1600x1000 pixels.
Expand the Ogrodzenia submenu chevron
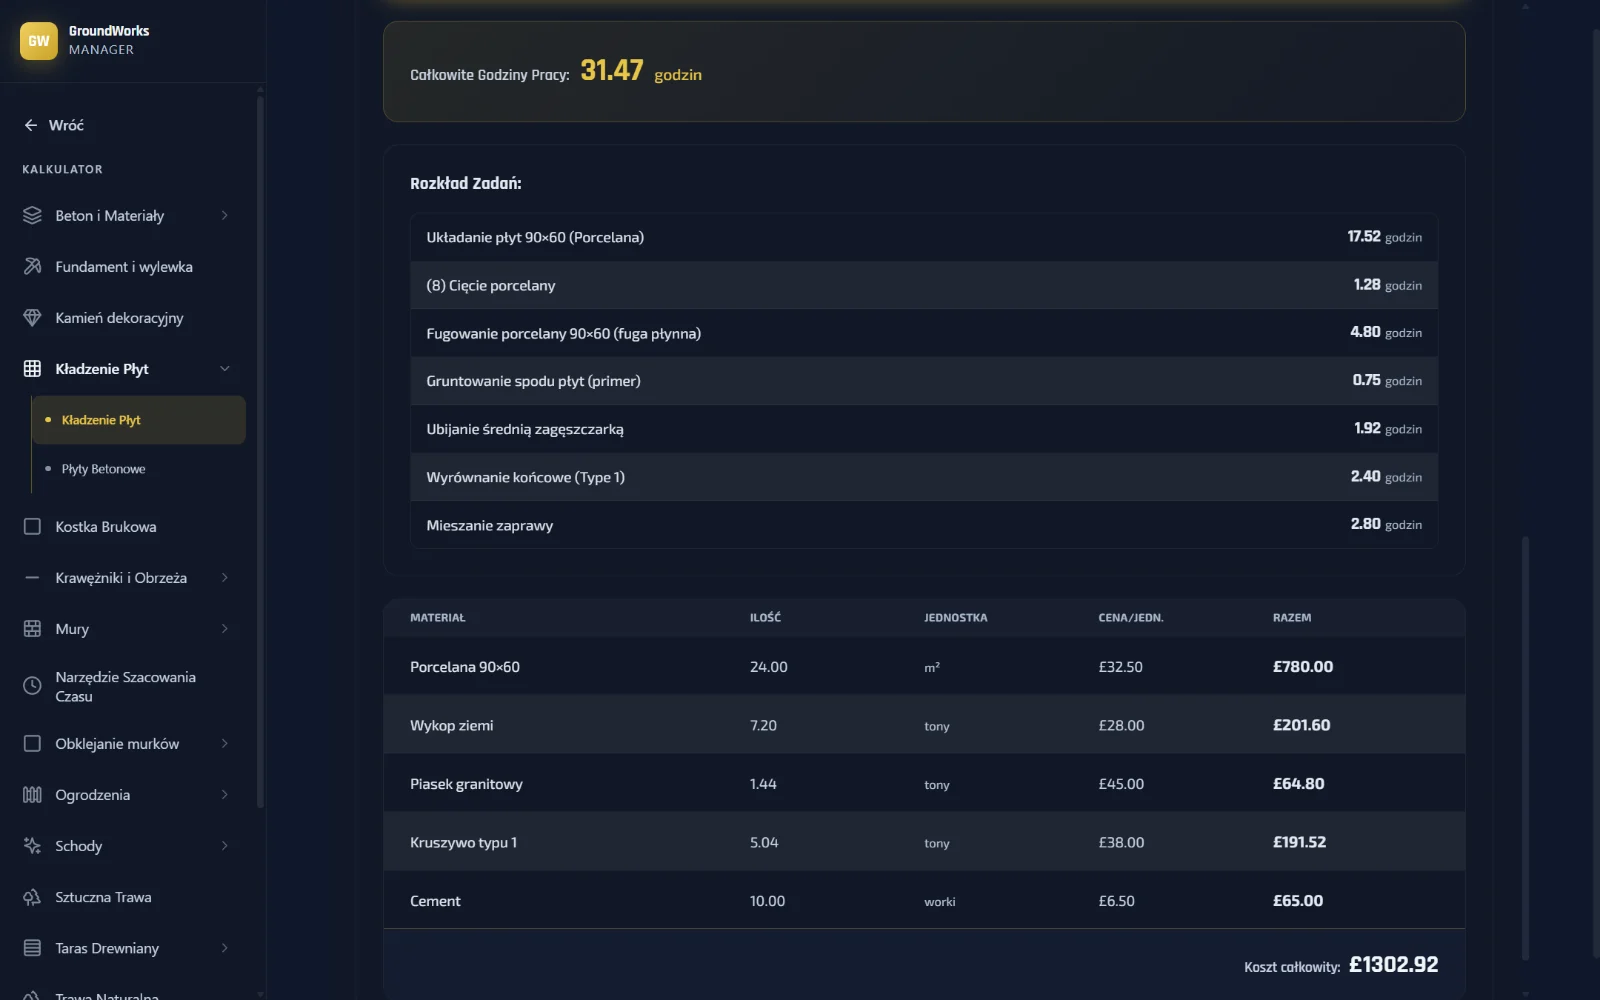click(224, 794)
